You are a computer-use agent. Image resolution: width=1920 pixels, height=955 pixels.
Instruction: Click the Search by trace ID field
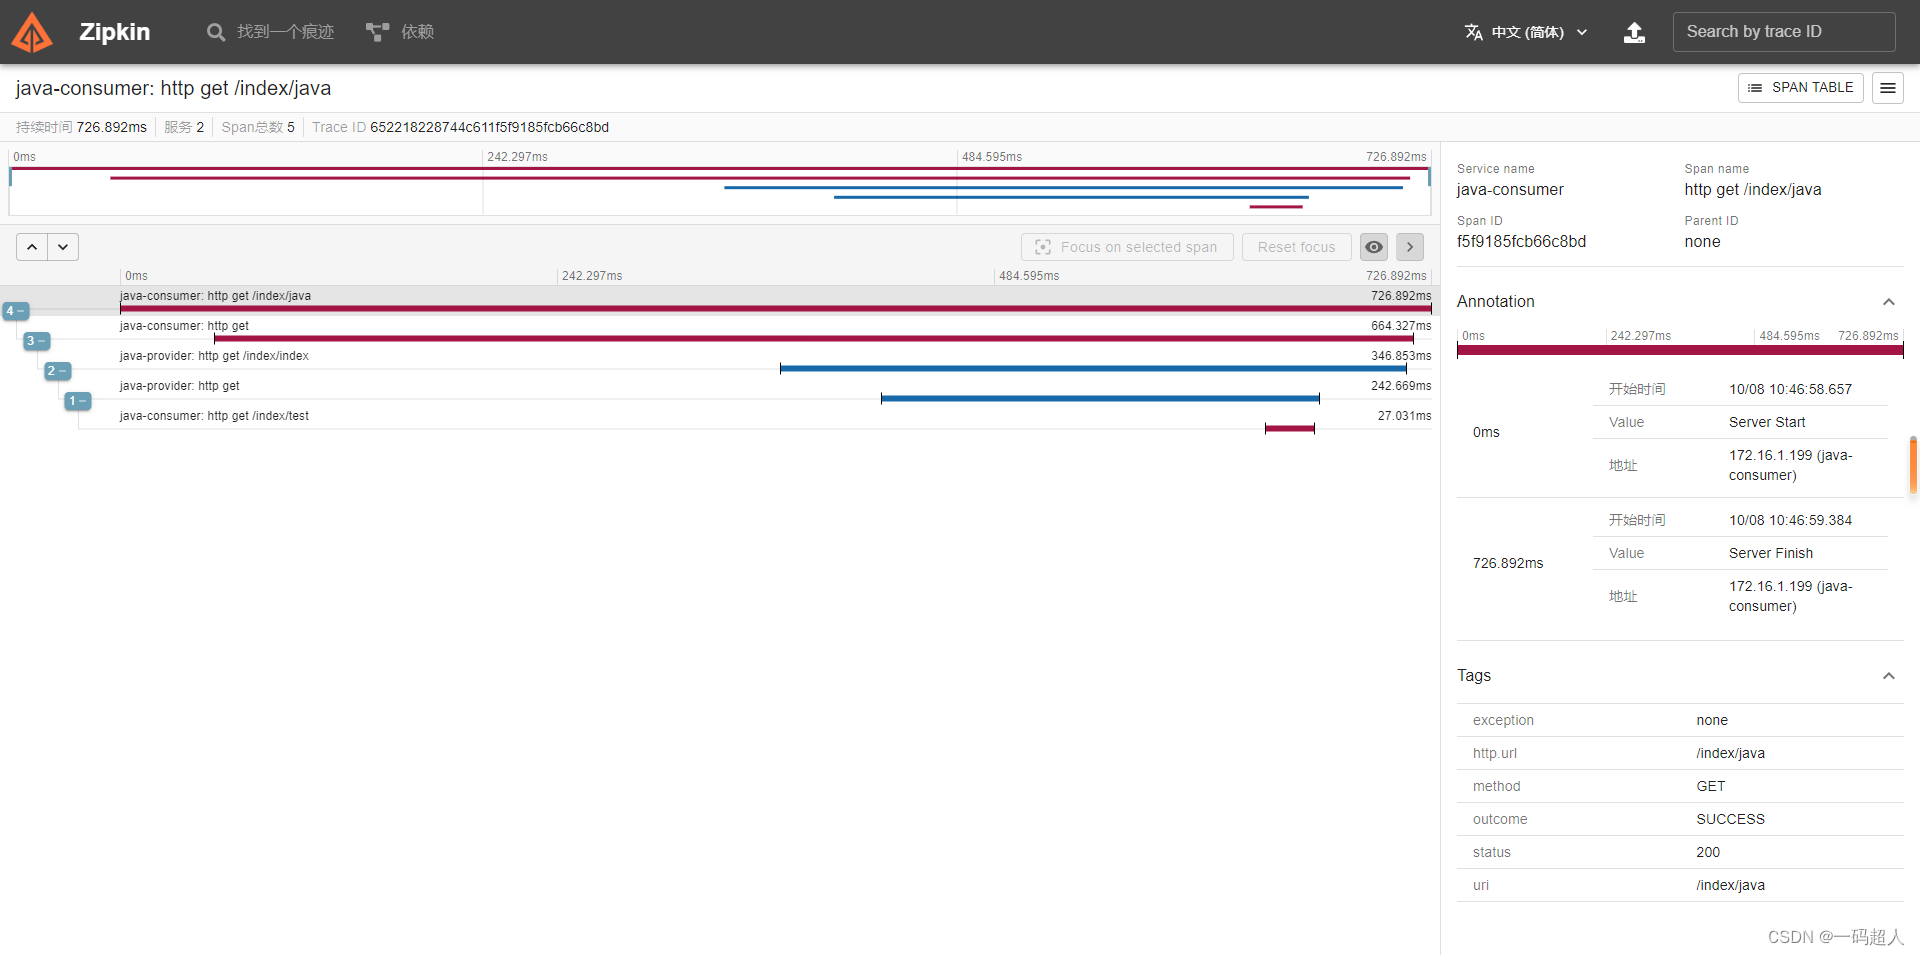point(1785,31)
